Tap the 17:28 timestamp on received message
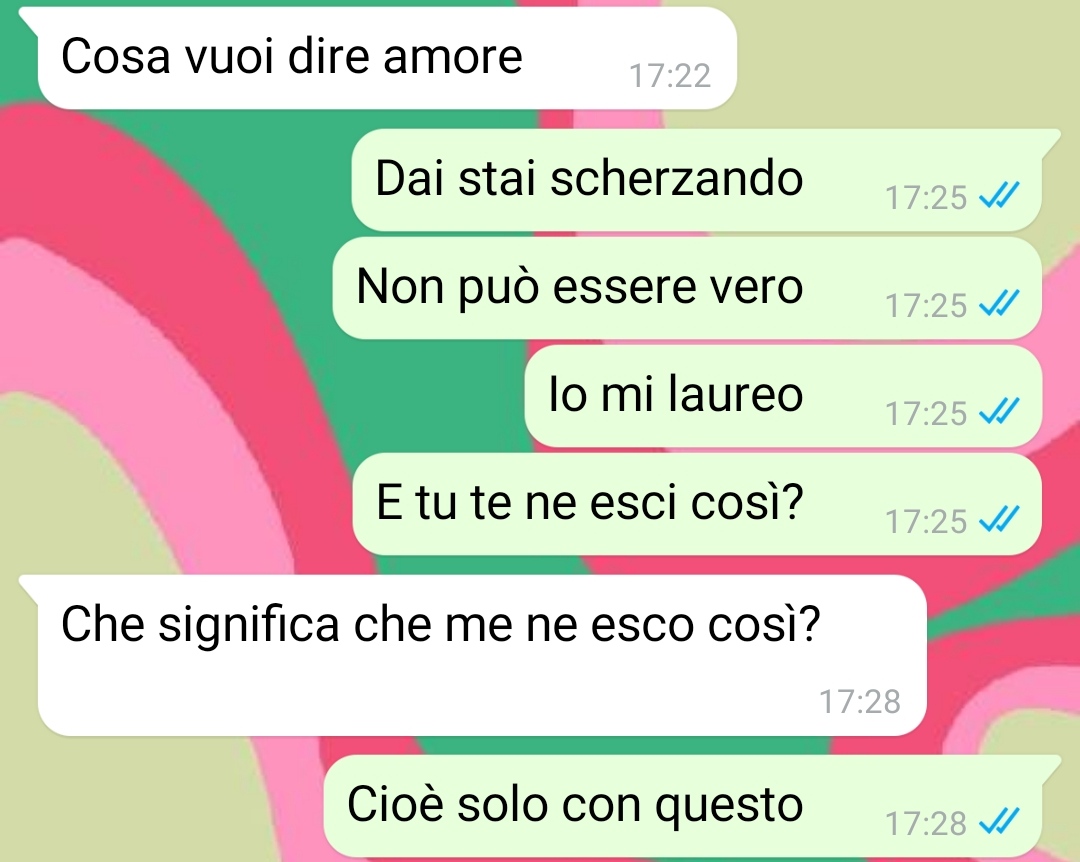Image resolution: width=1080 pixels, height=862 pixels. point(860,702)
